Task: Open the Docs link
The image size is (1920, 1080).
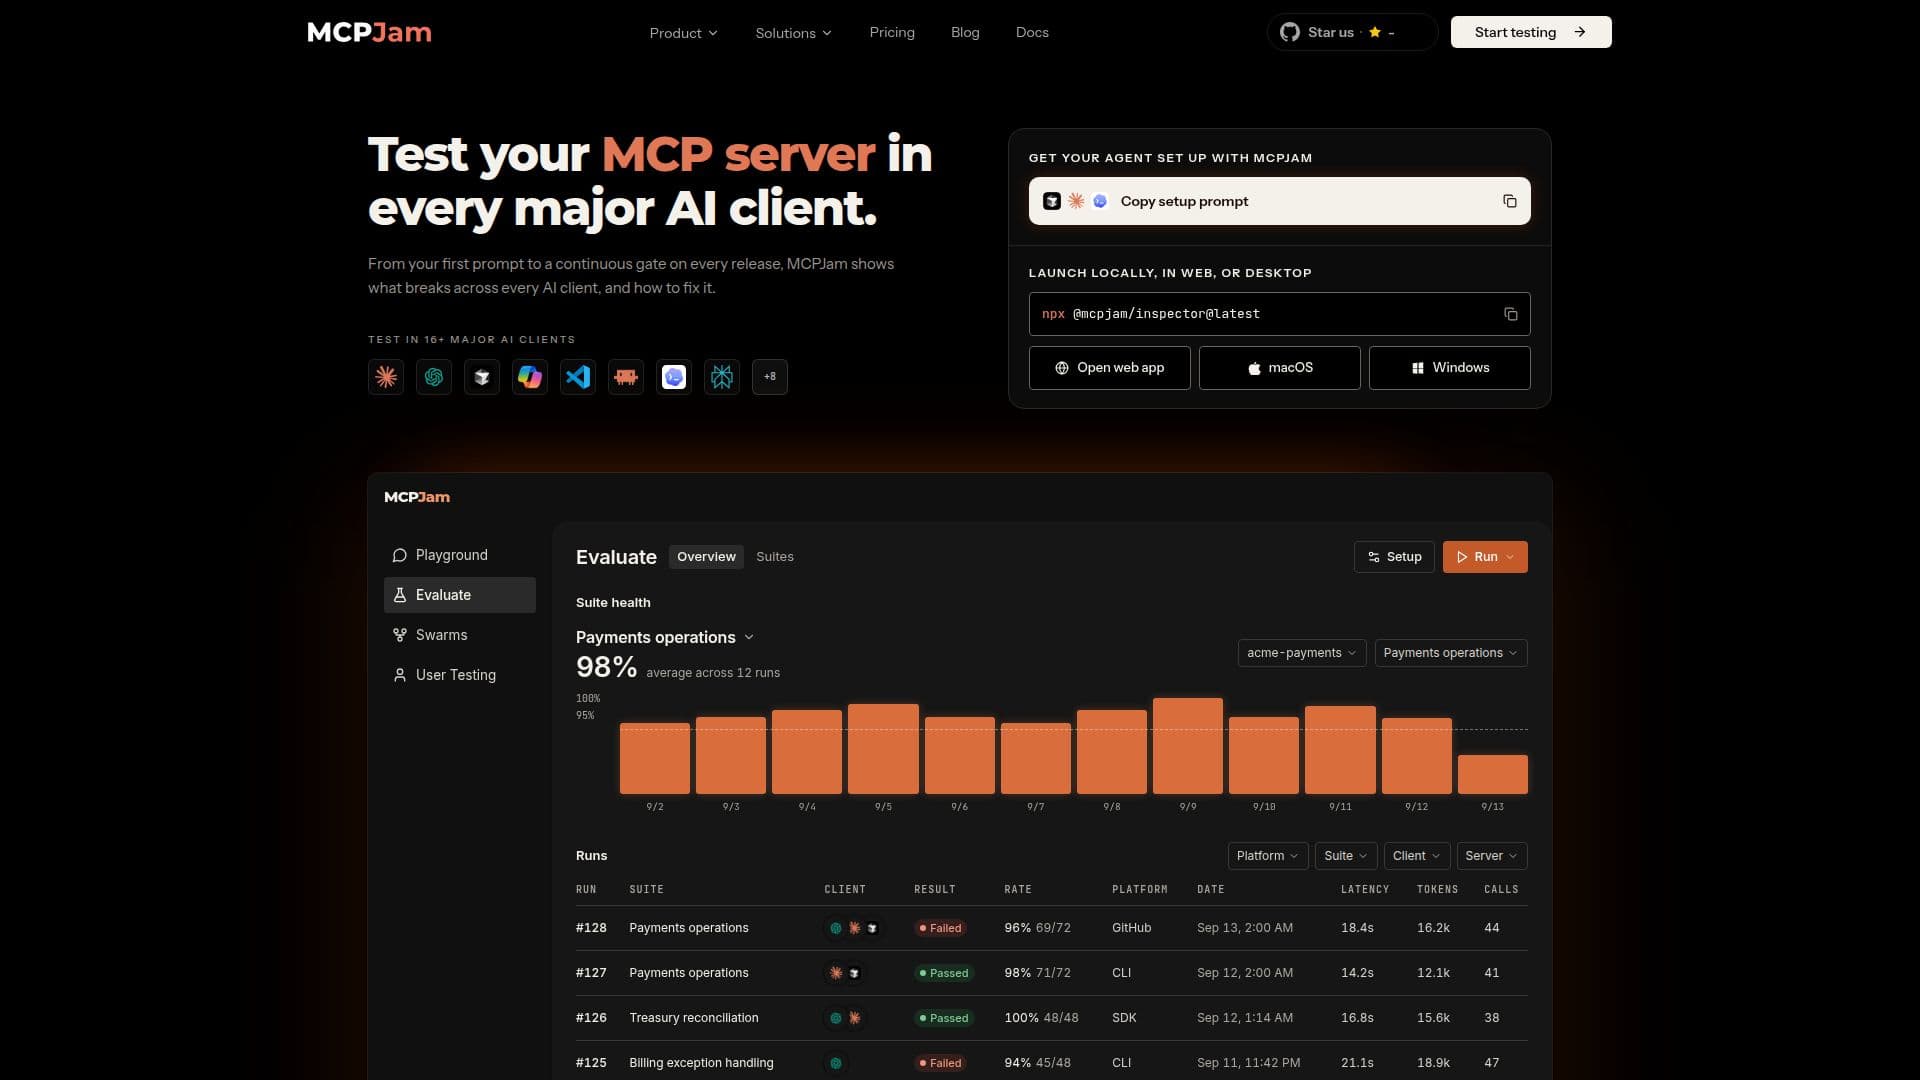Action: tap(1032, 32)
